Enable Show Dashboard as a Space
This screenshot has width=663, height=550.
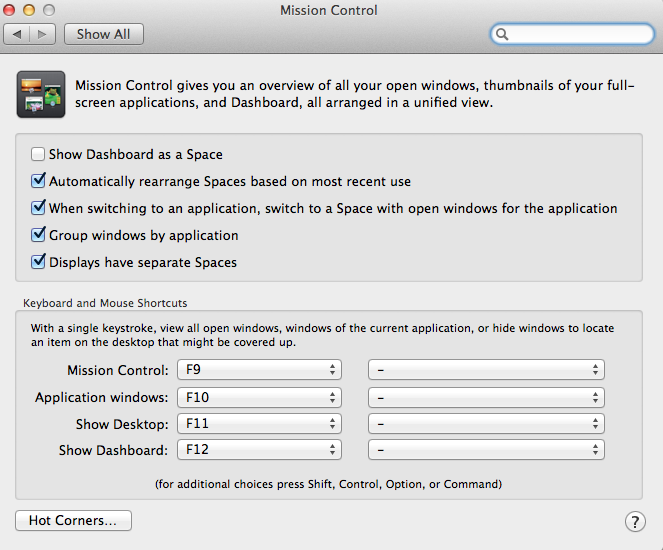(x=38, y=154)
